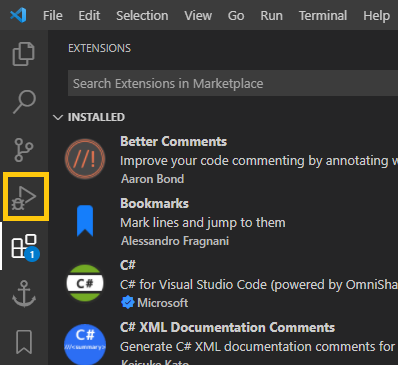Screen dimensions: 398x365
Task: Open the Run menu
Action: click(271, 16)
